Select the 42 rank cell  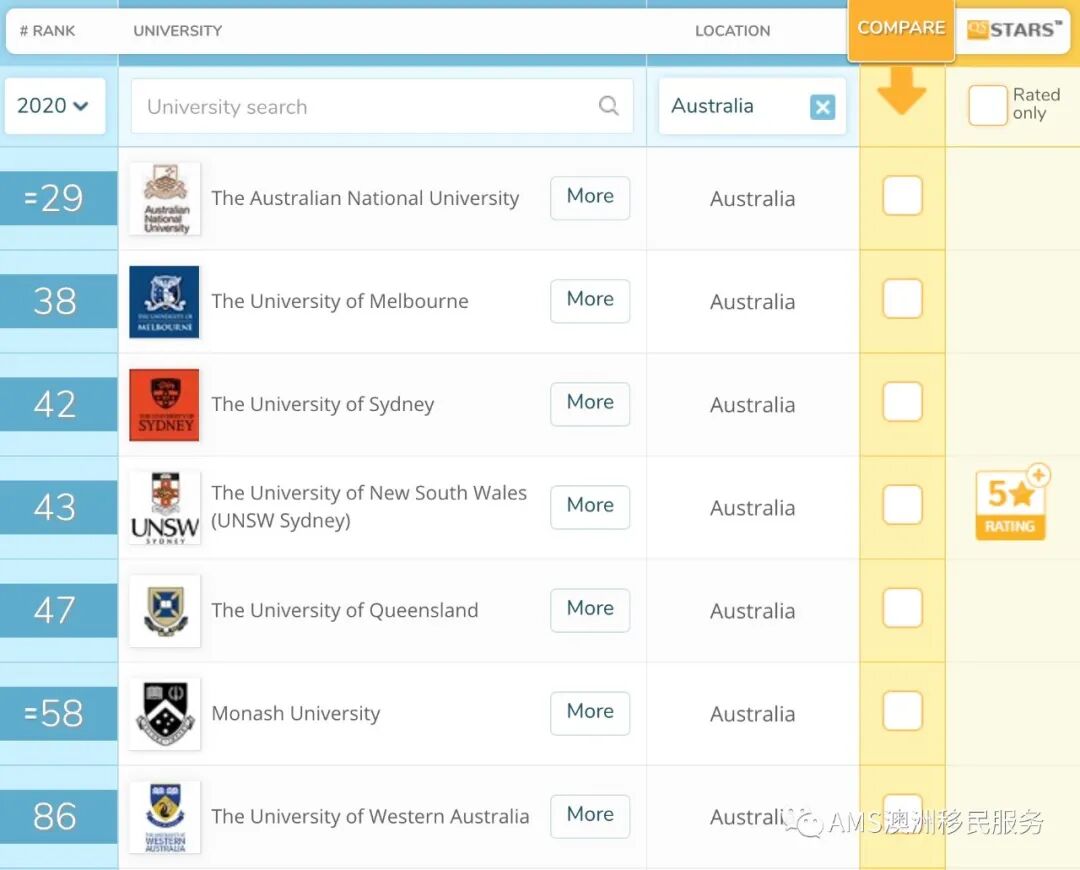click(x=59, y=404)
